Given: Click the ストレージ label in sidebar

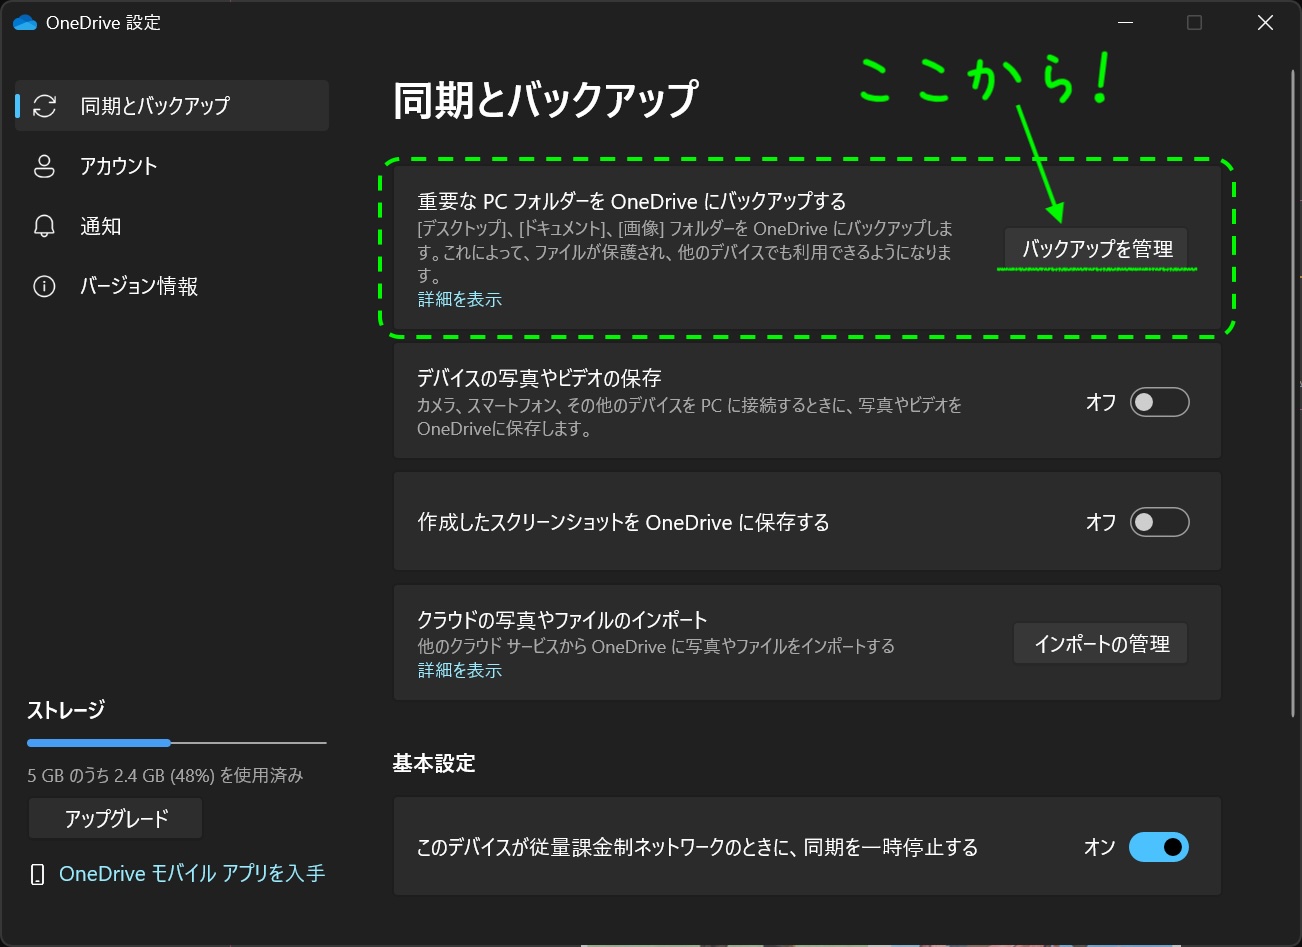Looking at the screenshot, I should (66, 710).
